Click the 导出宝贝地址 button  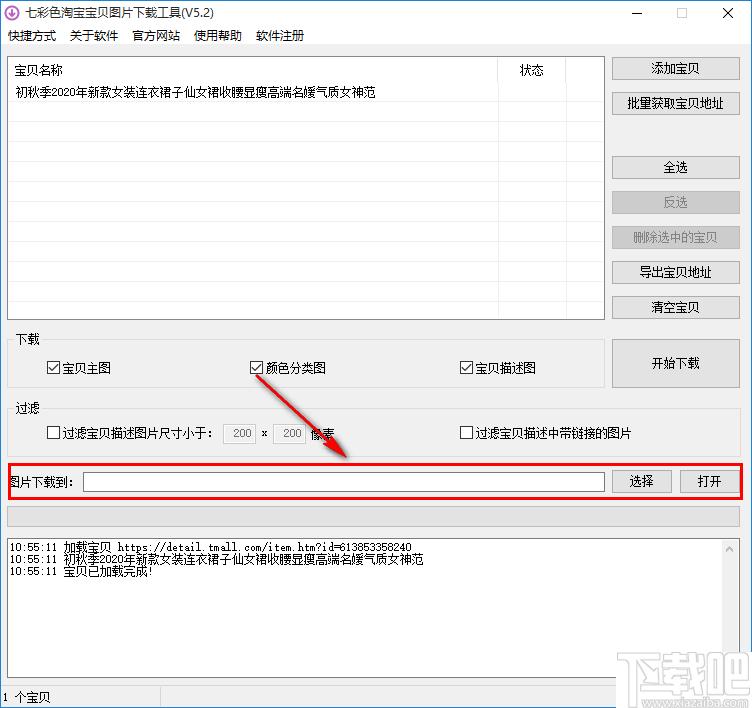click(x=675, y=272)
